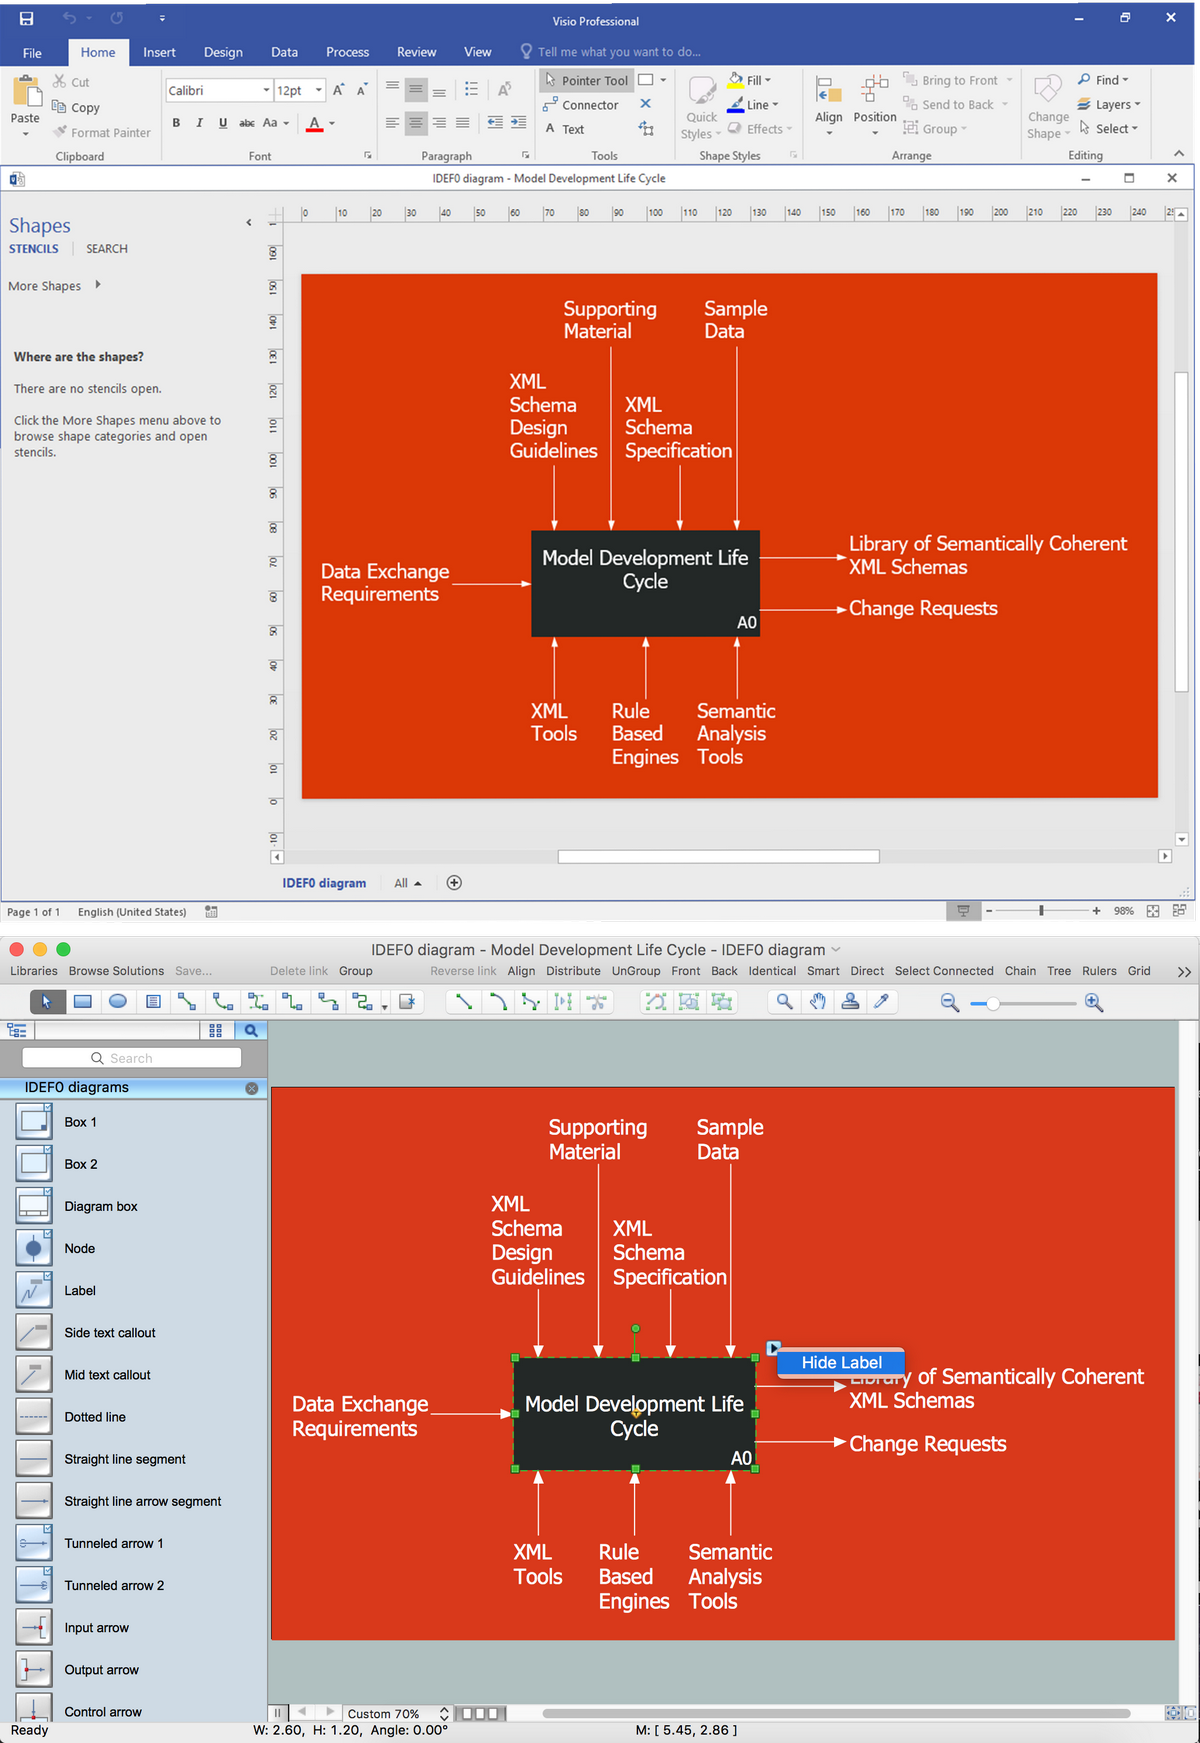Click fit page to window icon
Viewport: 1200px width, 1743px height.
[x=1153, y=911]
